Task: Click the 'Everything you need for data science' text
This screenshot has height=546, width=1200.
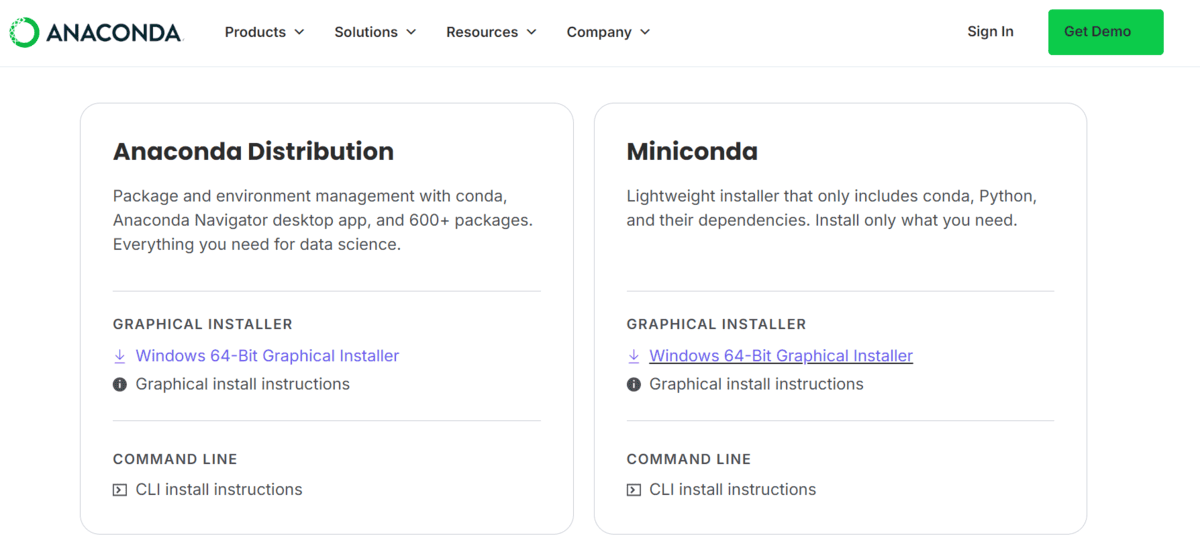Action: coord(257,244)
